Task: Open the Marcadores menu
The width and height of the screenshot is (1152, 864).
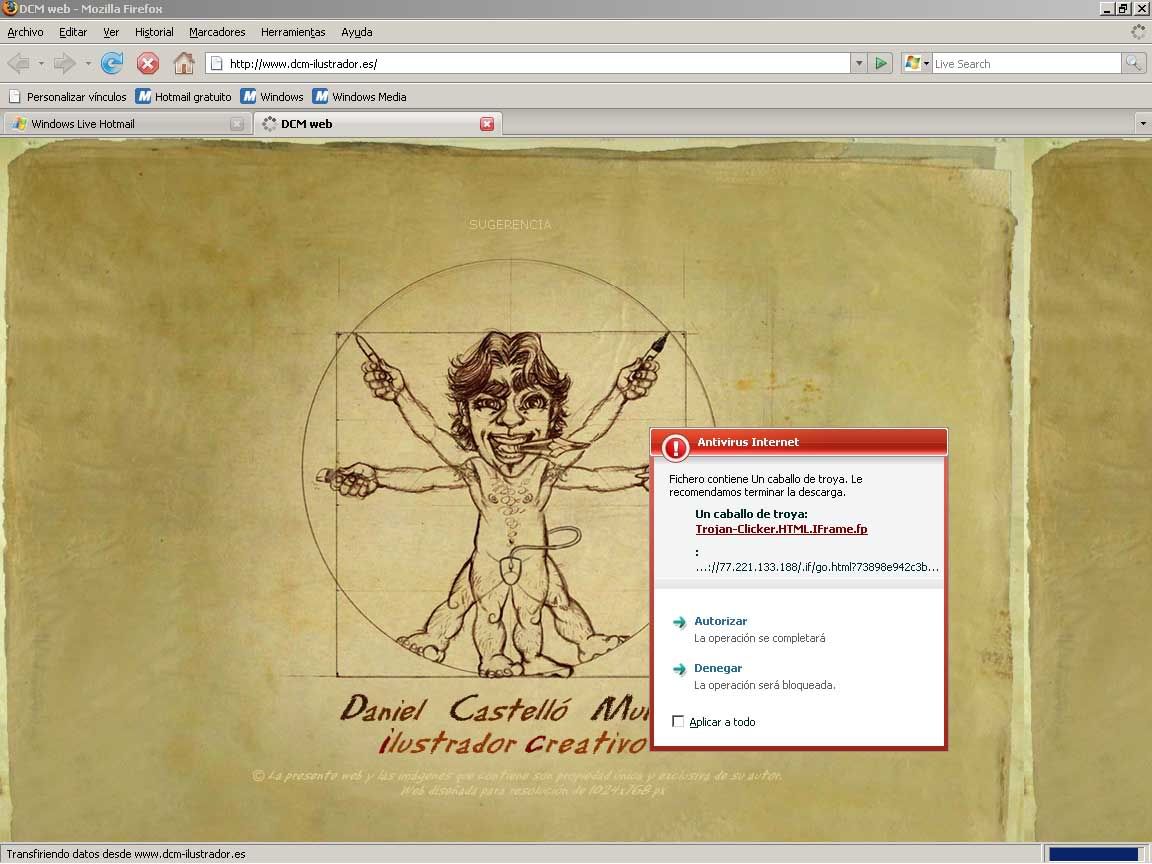Action: [217, 32]
